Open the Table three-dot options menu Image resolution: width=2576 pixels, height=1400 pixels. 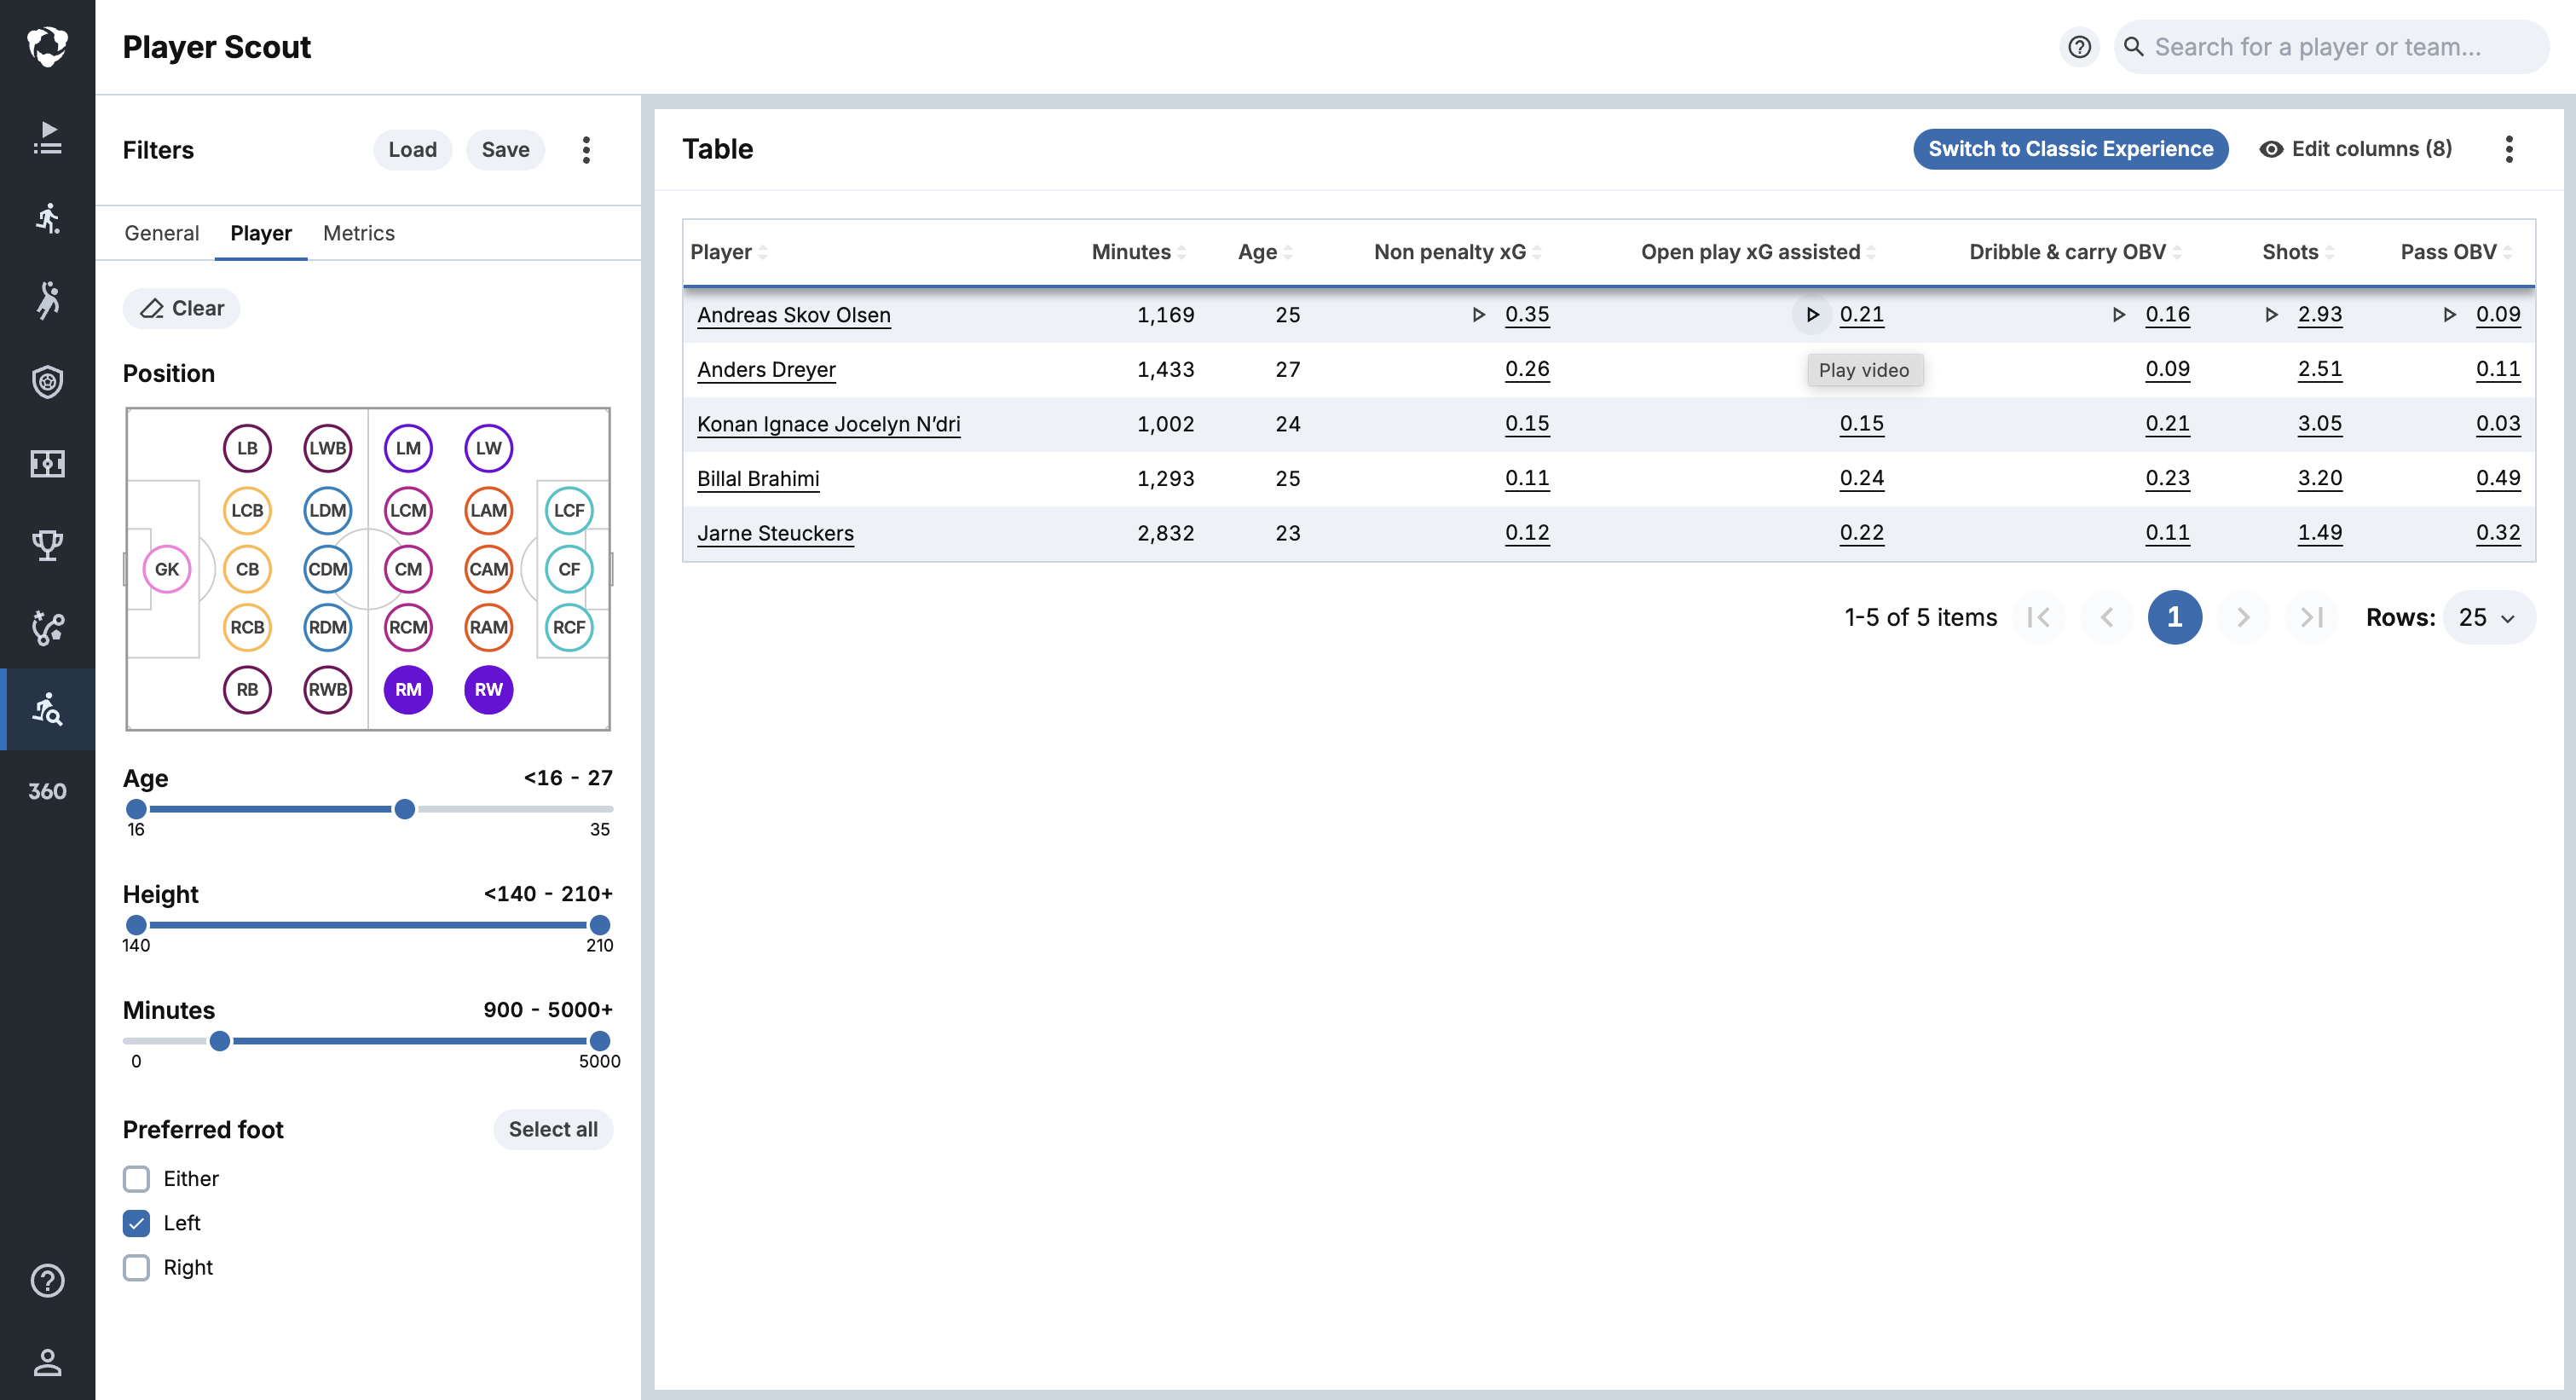(2508, 149)
